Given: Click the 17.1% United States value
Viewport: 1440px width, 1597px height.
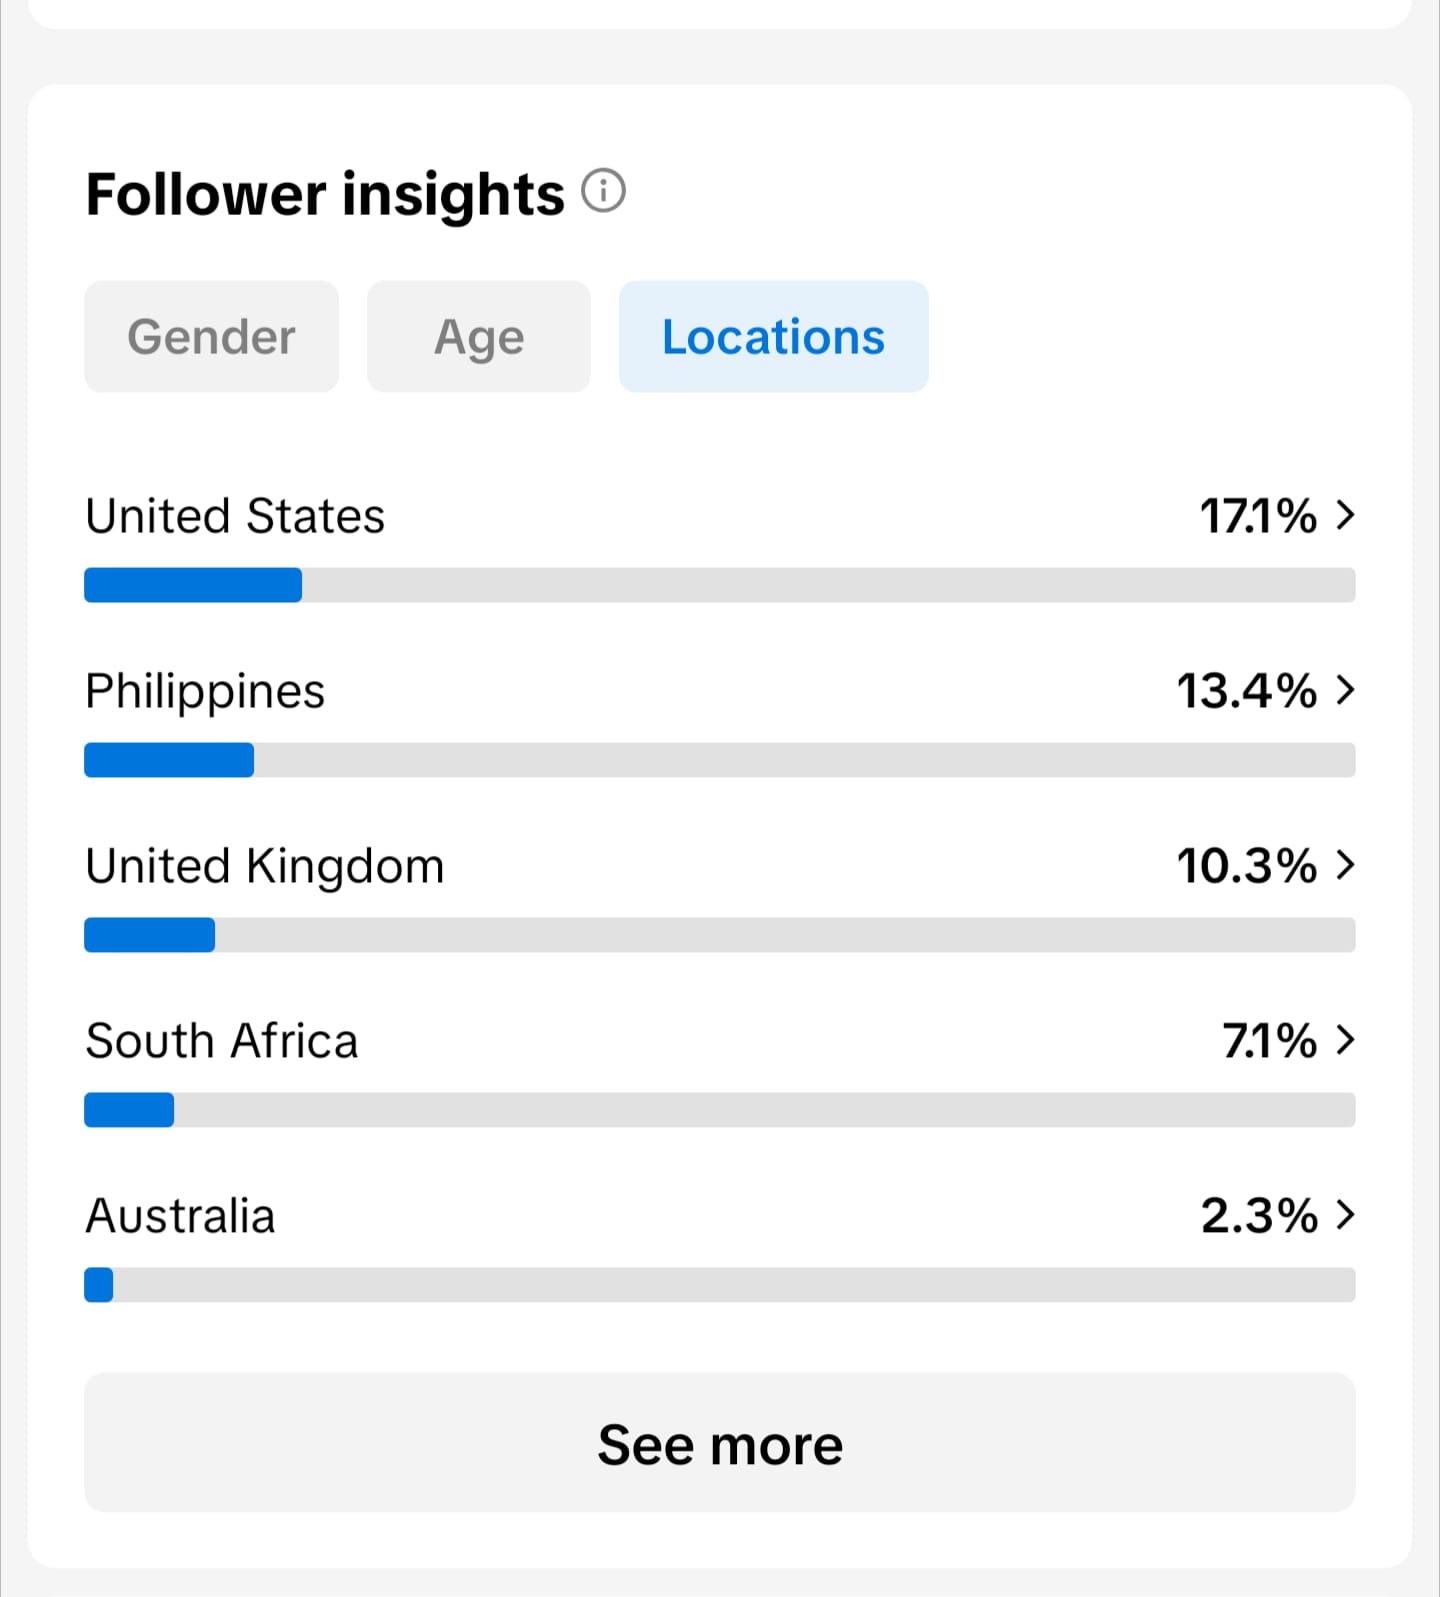Looking at the screenshot, I should tap(1258, 516).
